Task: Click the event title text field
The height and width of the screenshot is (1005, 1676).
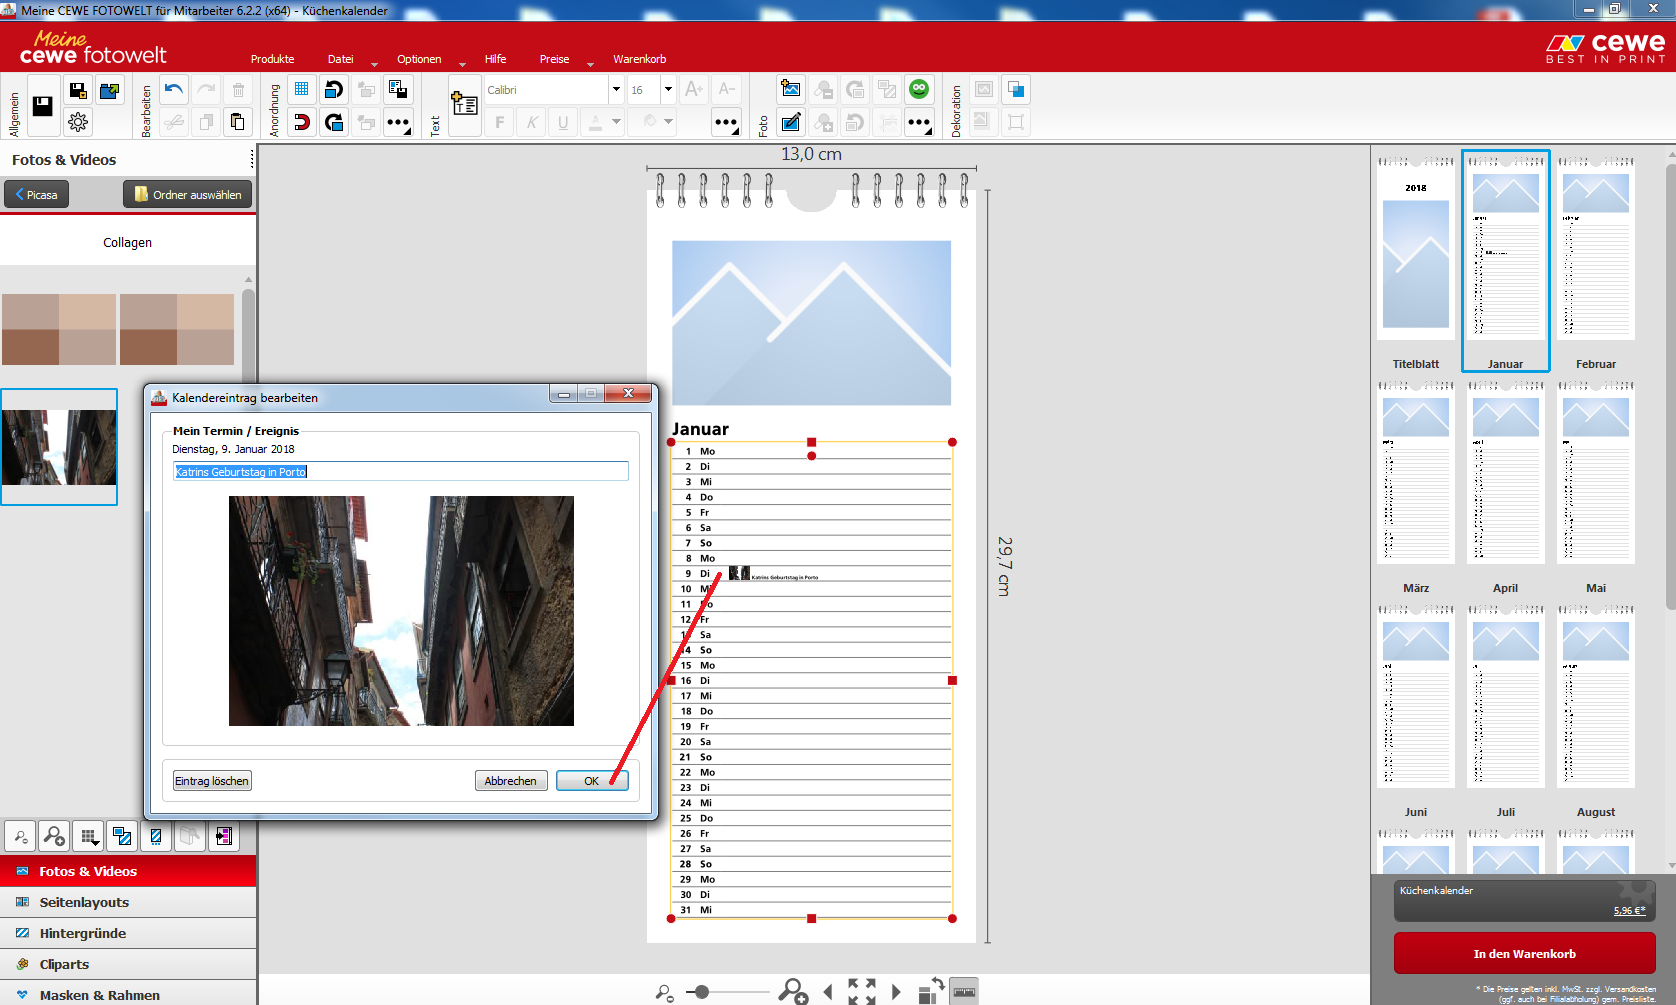Action: click(400, 471)
